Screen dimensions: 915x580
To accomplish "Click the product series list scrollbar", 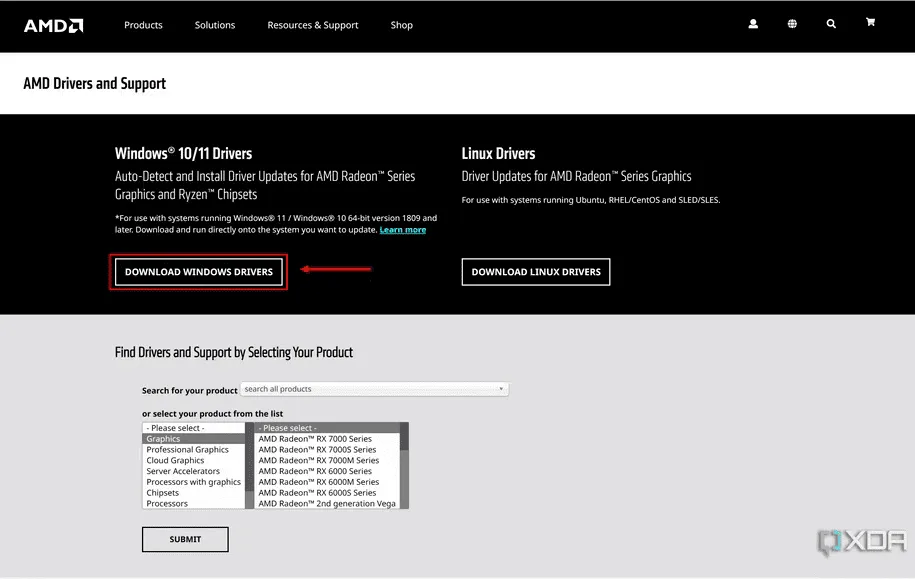I will (404, 465).
